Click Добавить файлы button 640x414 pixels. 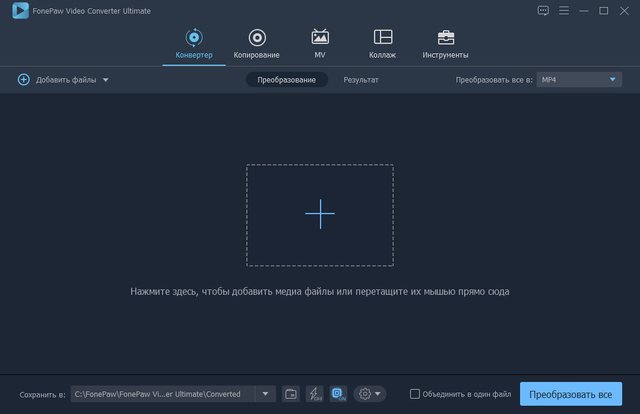click(57, 79)
